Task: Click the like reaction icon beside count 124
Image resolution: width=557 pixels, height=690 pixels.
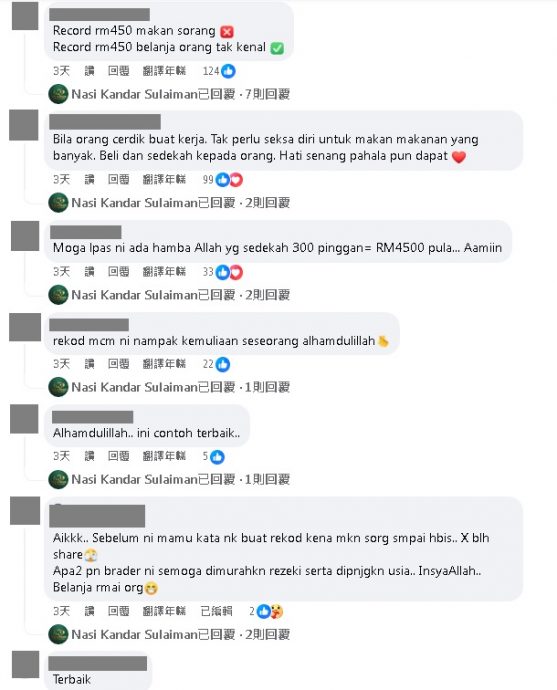Action: pos(228,71)
